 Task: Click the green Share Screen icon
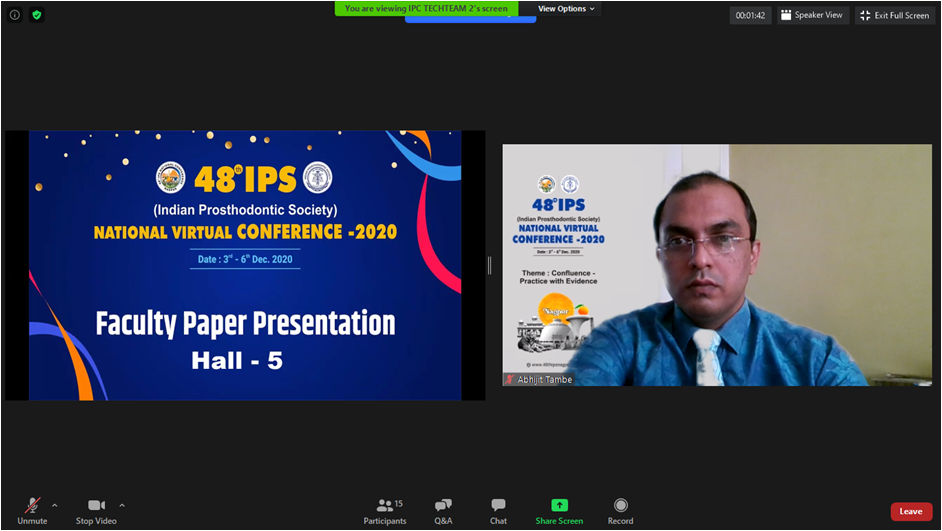coord(559,506)
